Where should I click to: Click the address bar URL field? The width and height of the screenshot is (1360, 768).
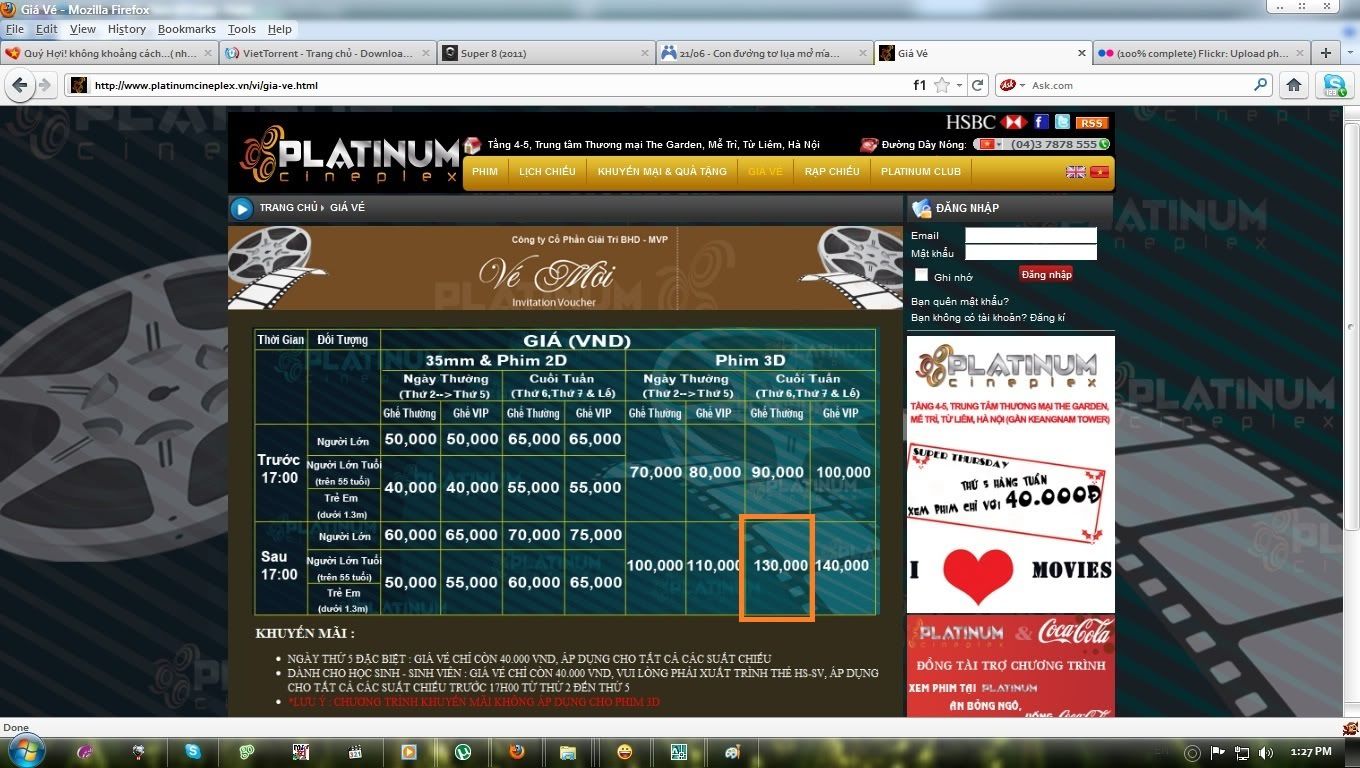500,85
